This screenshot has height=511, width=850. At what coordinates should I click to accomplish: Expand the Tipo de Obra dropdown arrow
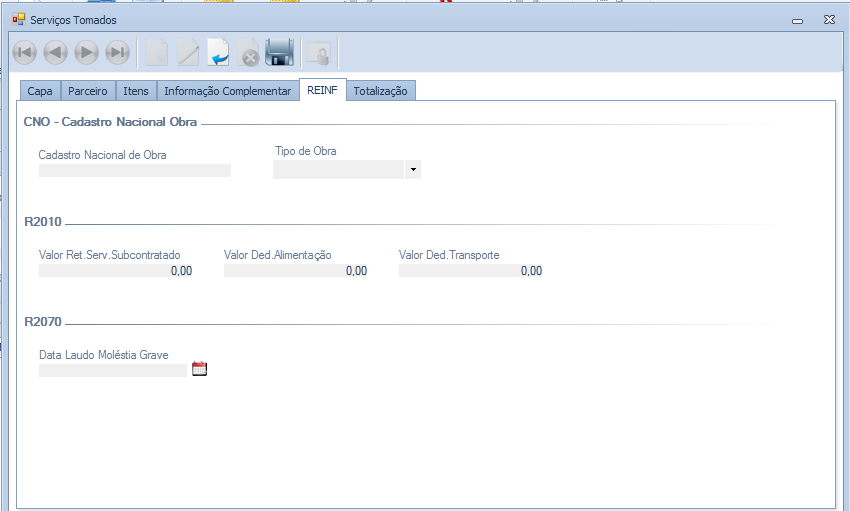click(x=413, y=170)
